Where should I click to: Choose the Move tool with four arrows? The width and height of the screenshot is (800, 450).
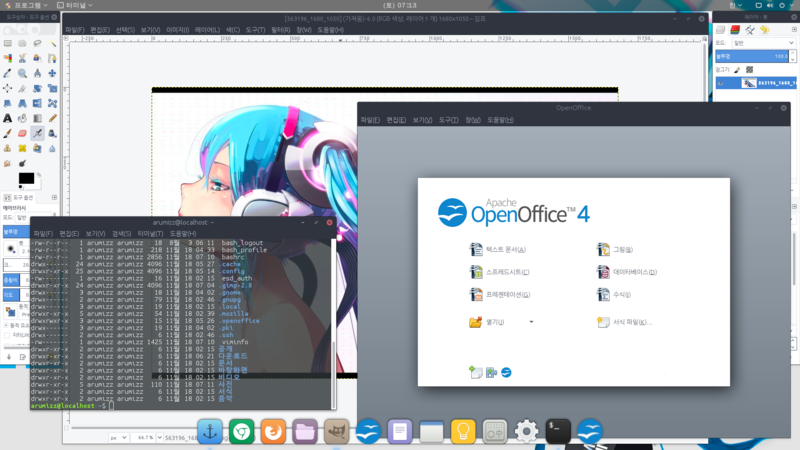click(x=52, y=73)
